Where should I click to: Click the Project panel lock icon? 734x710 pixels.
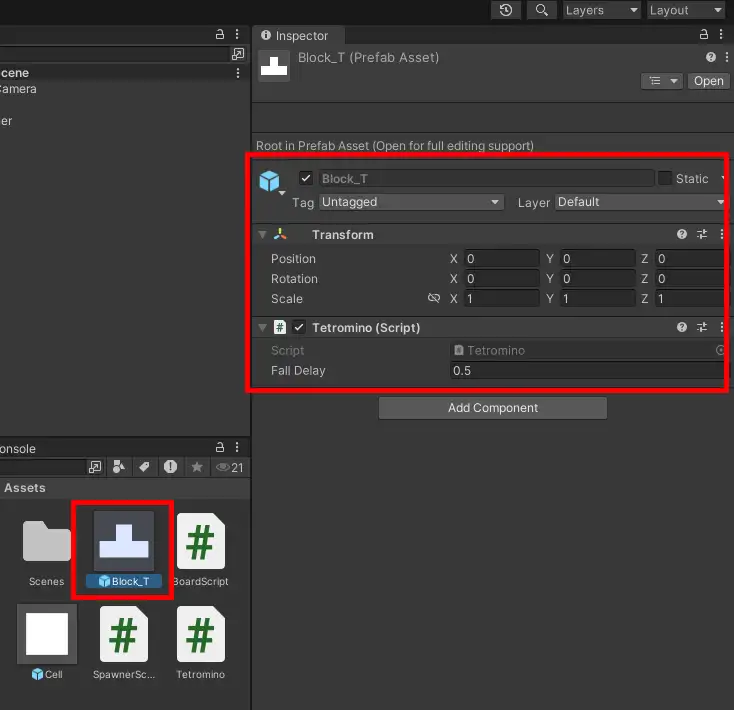[220, 448]
